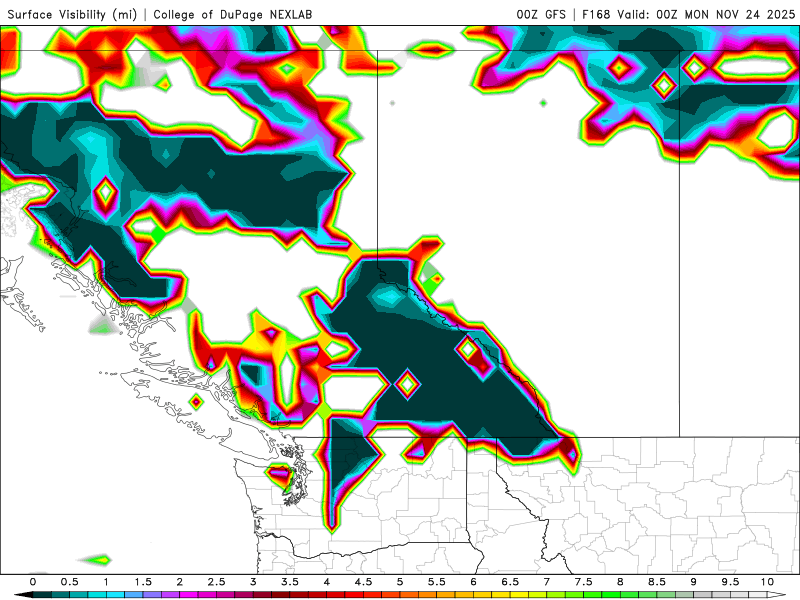Click the colorbar label "8"
This screenshot has width=800, height=600.
620,582
